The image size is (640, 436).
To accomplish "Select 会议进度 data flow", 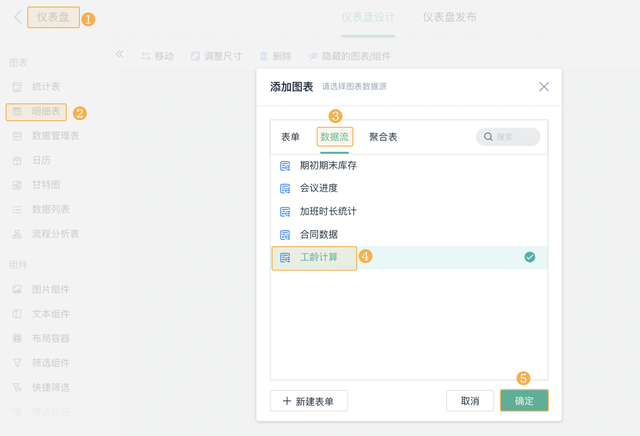I will (409, 188).
